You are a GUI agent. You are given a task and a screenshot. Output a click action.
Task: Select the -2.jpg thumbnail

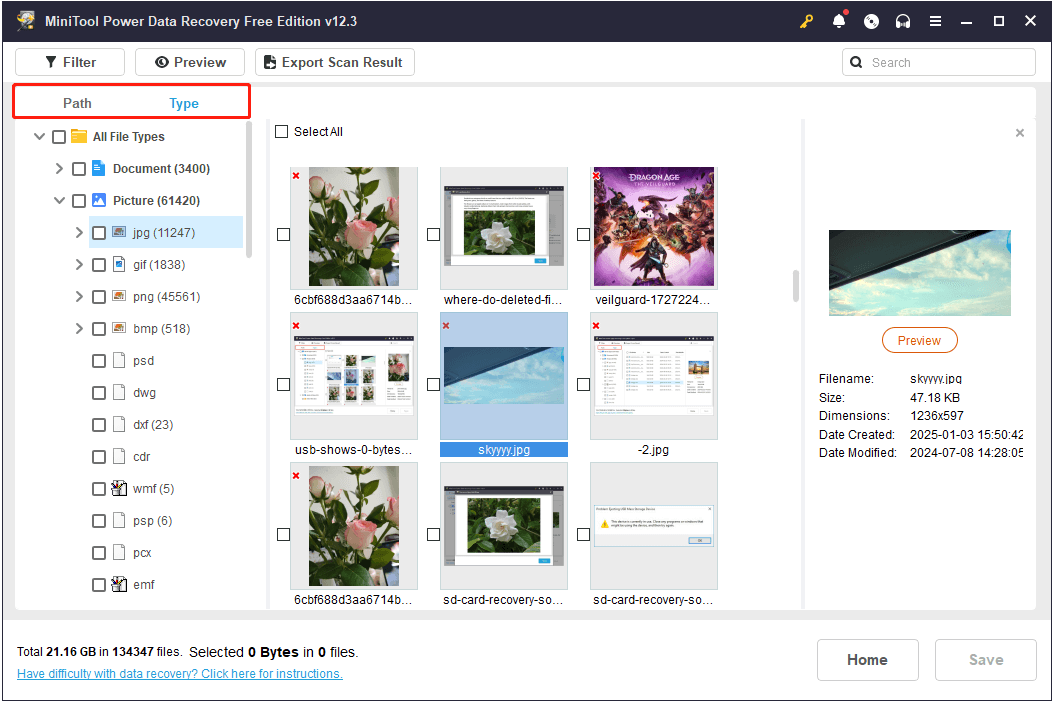click(654, 376)
